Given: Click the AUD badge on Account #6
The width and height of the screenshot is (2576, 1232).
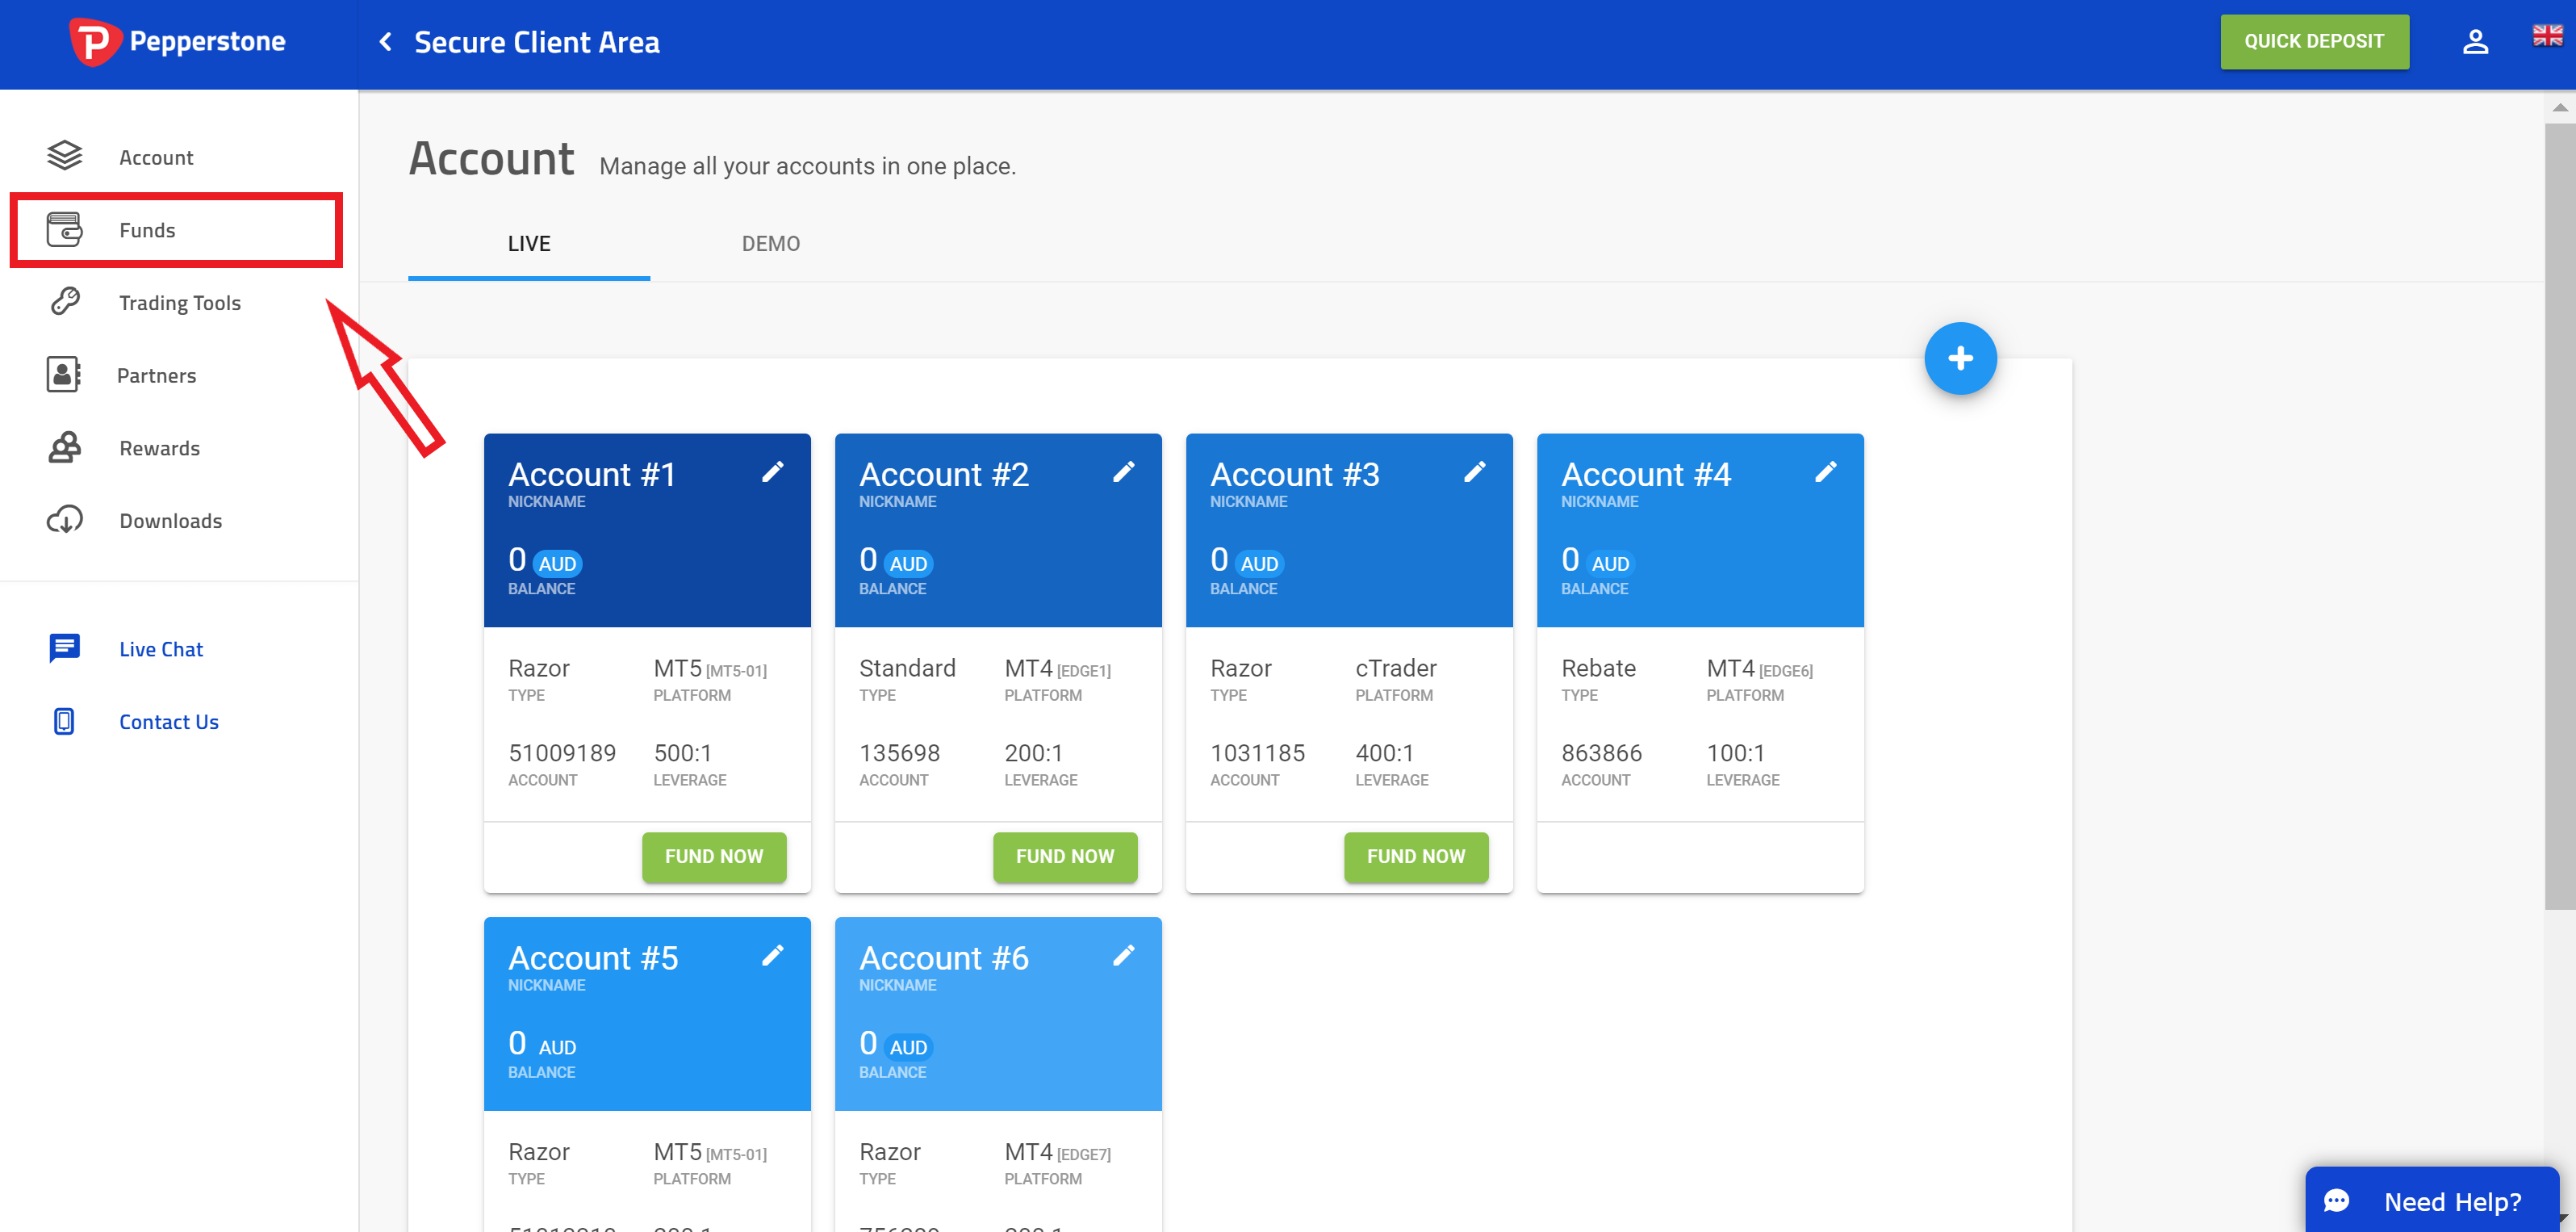Looking at the screenshot, I should pyautogui.click(x=908, y=1047).
